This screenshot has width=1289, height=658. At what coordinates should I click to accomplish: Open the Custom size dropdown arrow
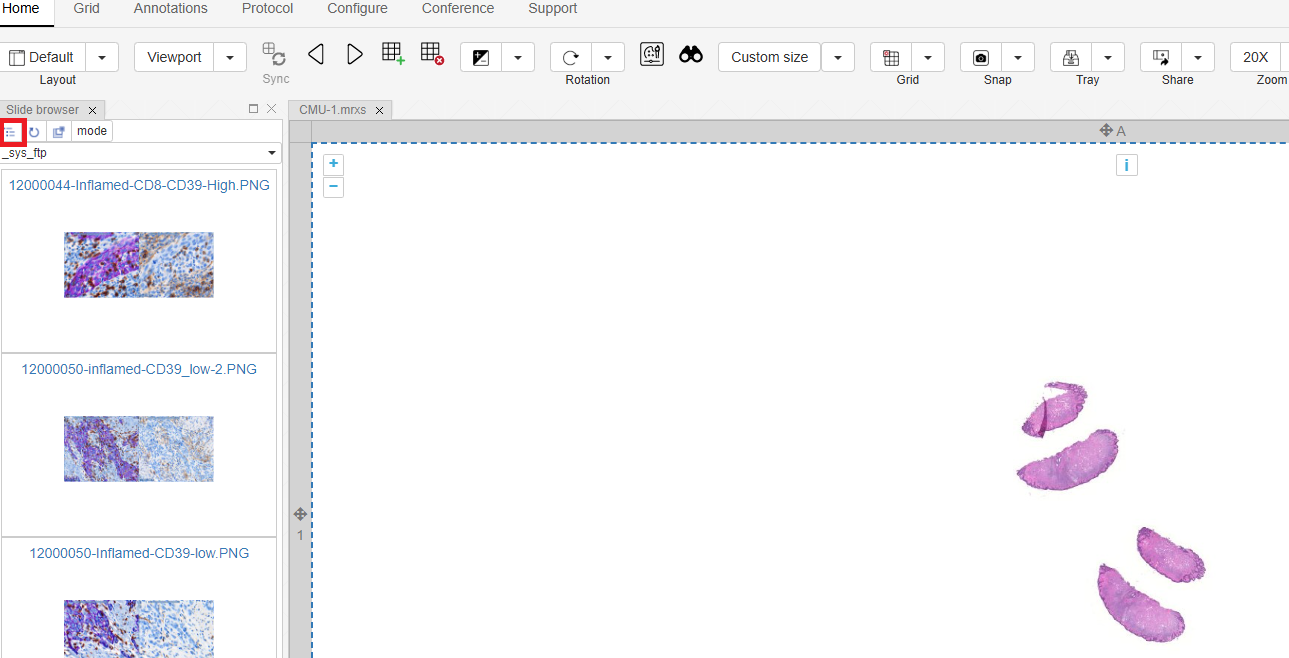(838, 58)
